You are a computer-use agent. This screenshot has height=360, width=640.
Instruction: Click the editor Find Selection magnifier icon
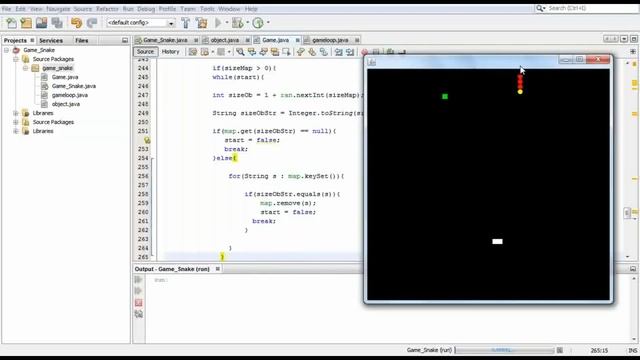(x=240, y=52)
